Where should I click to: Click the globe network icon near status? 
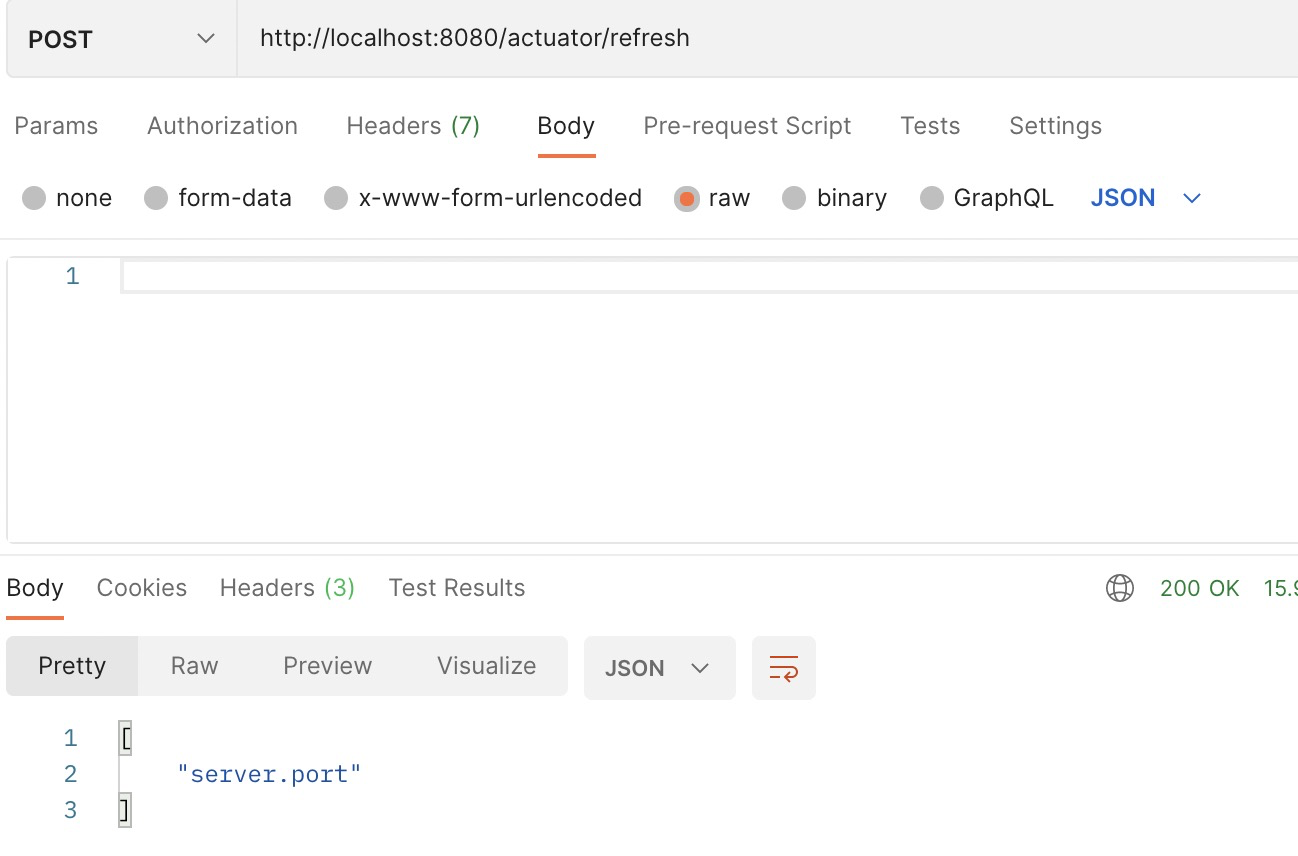click(1120, 588)
